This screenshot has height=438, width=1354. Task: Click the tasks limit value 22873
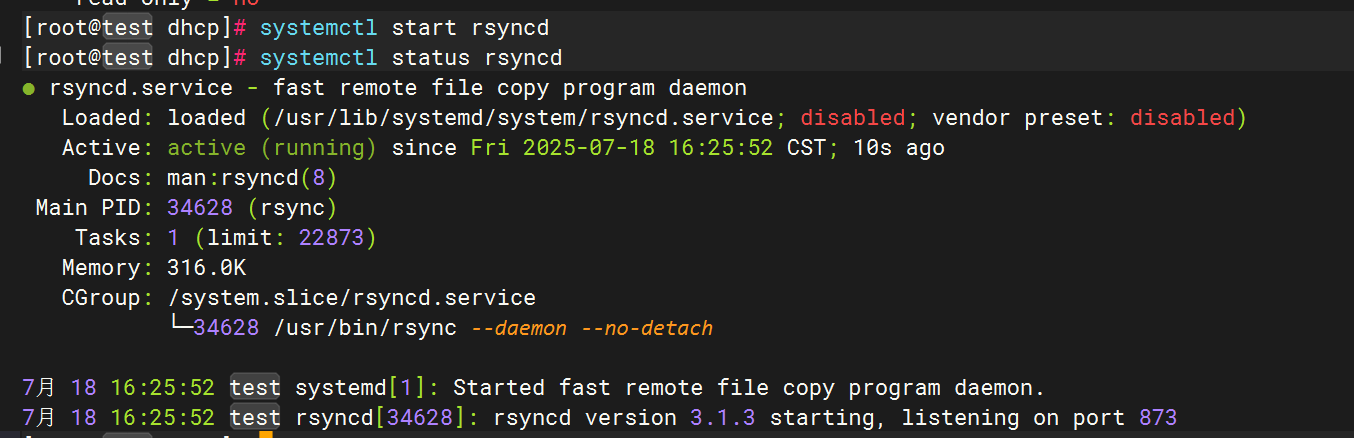click(x=332, y=238)
